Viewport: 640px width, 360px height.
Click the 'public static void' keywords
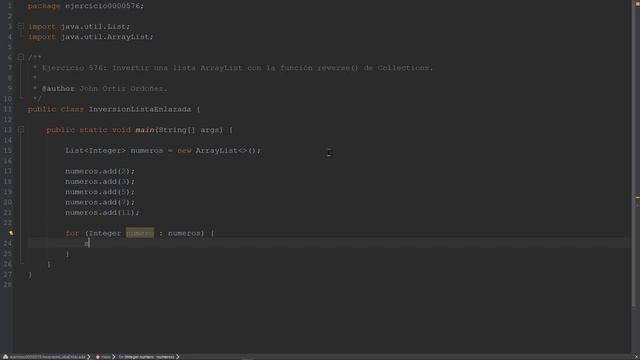[88, 130]
